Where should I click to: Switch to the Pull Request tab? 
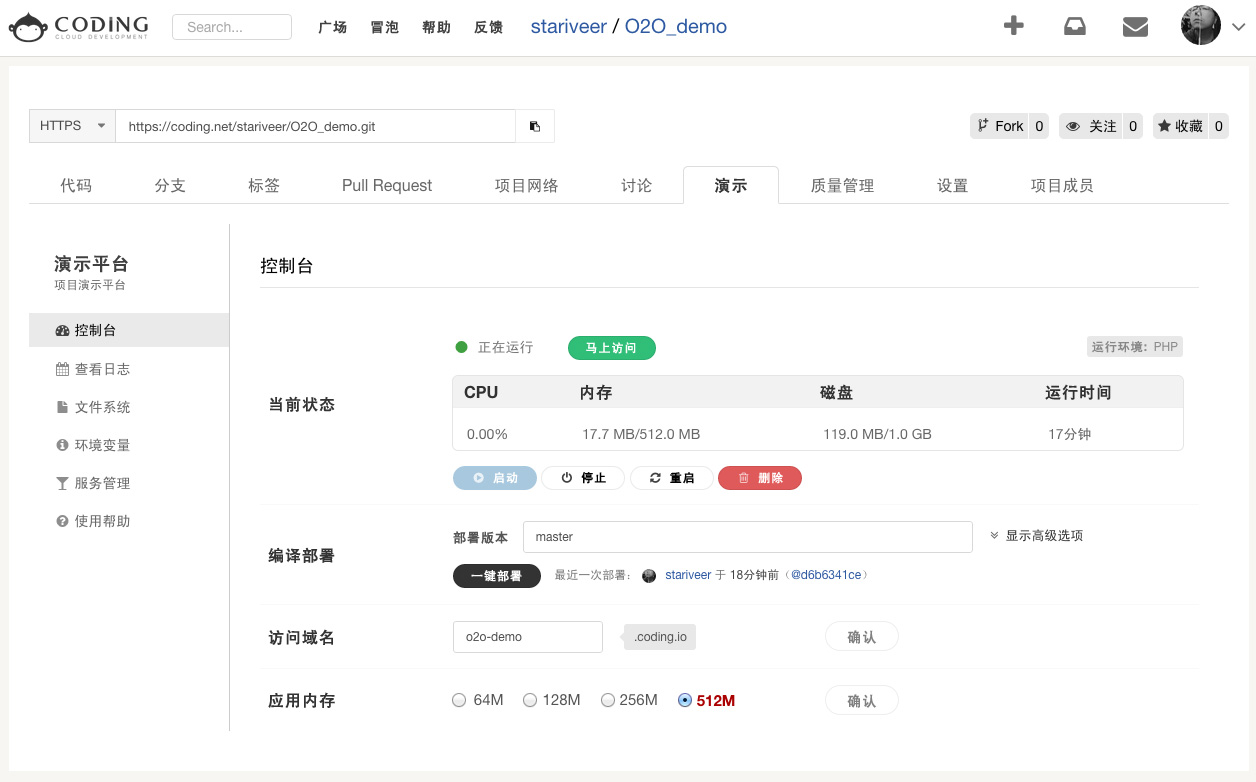tap(386, 185)
